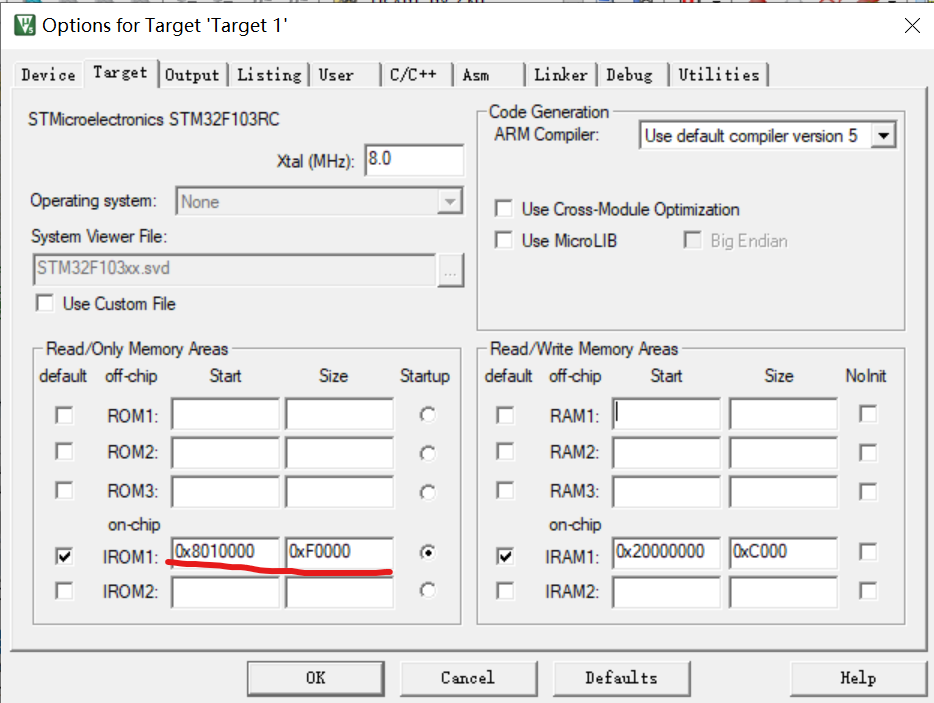Screen dimensions: 934x703
Task: Click the Keil uVision icon in title bar
Action: pyautogui.click(x=25, y=25)
